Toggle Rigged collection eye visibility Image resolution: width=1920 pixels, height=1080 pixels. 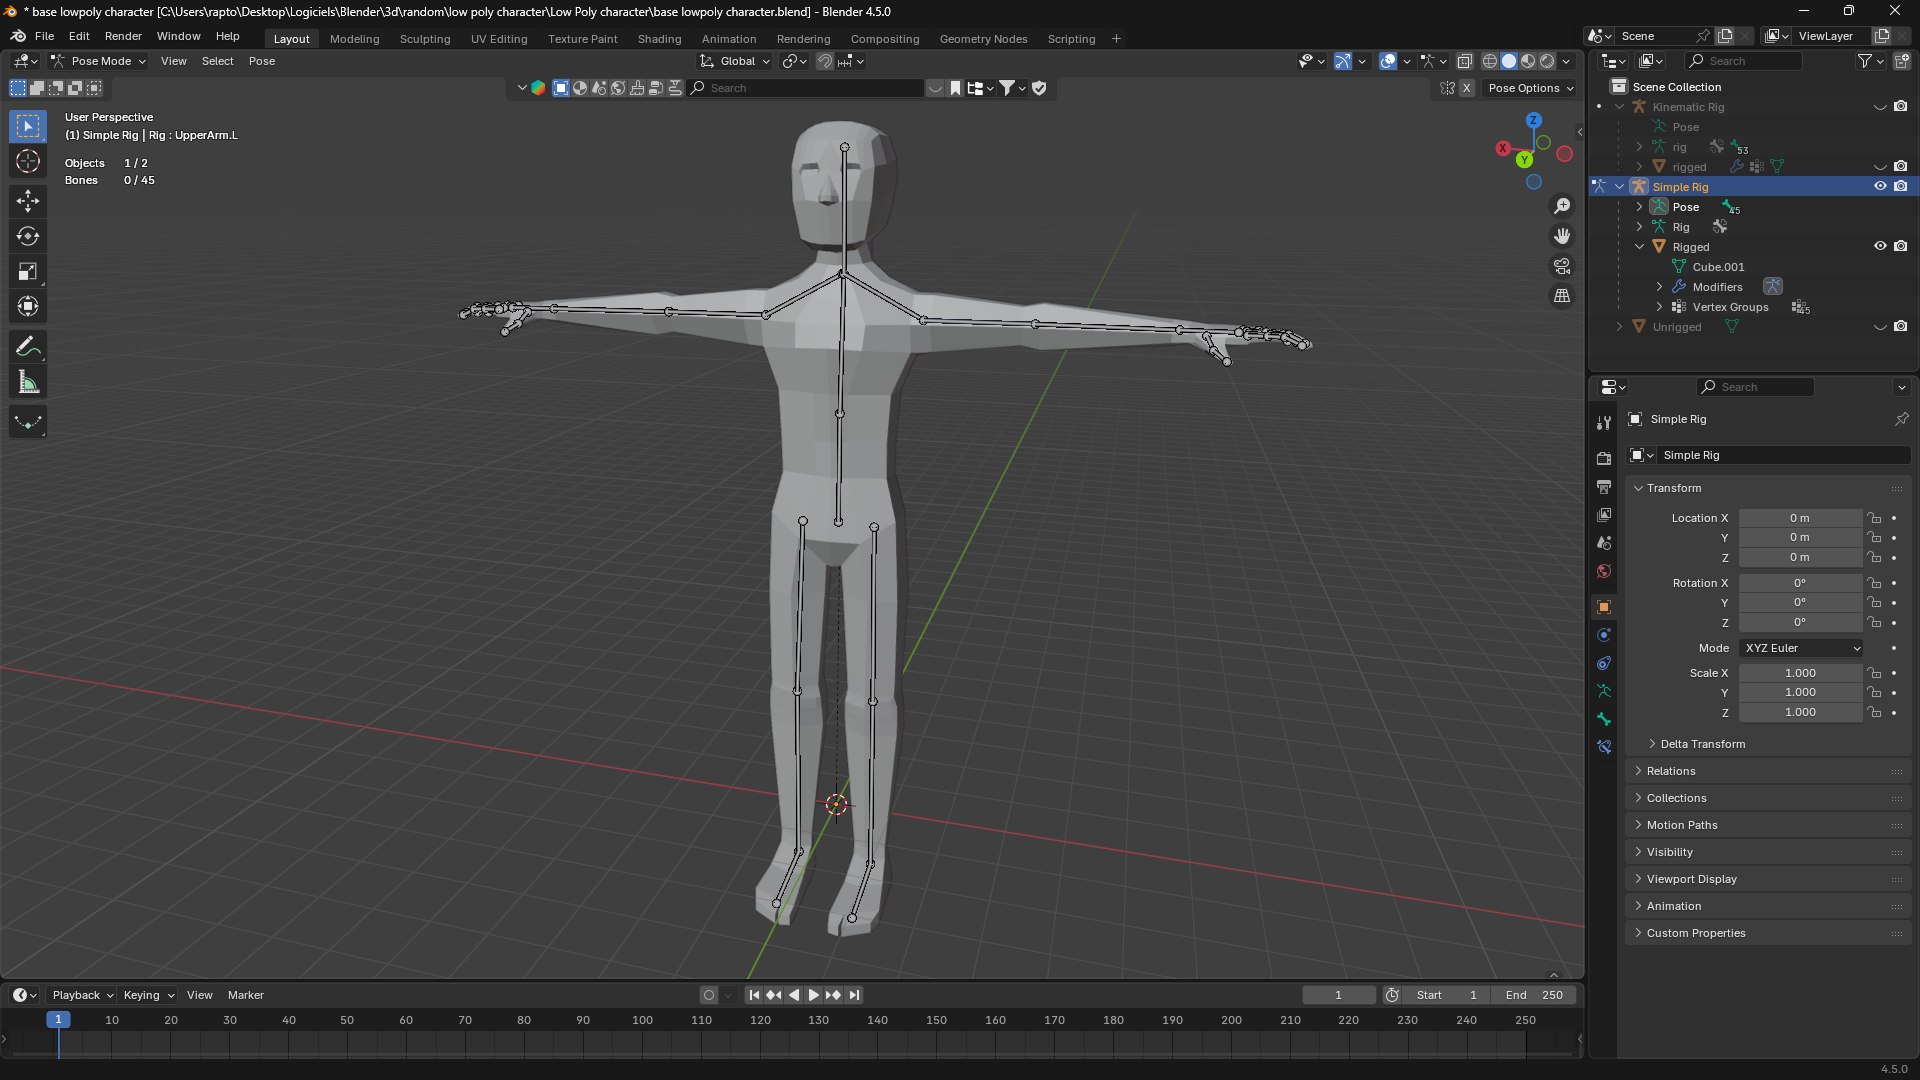1880,247
